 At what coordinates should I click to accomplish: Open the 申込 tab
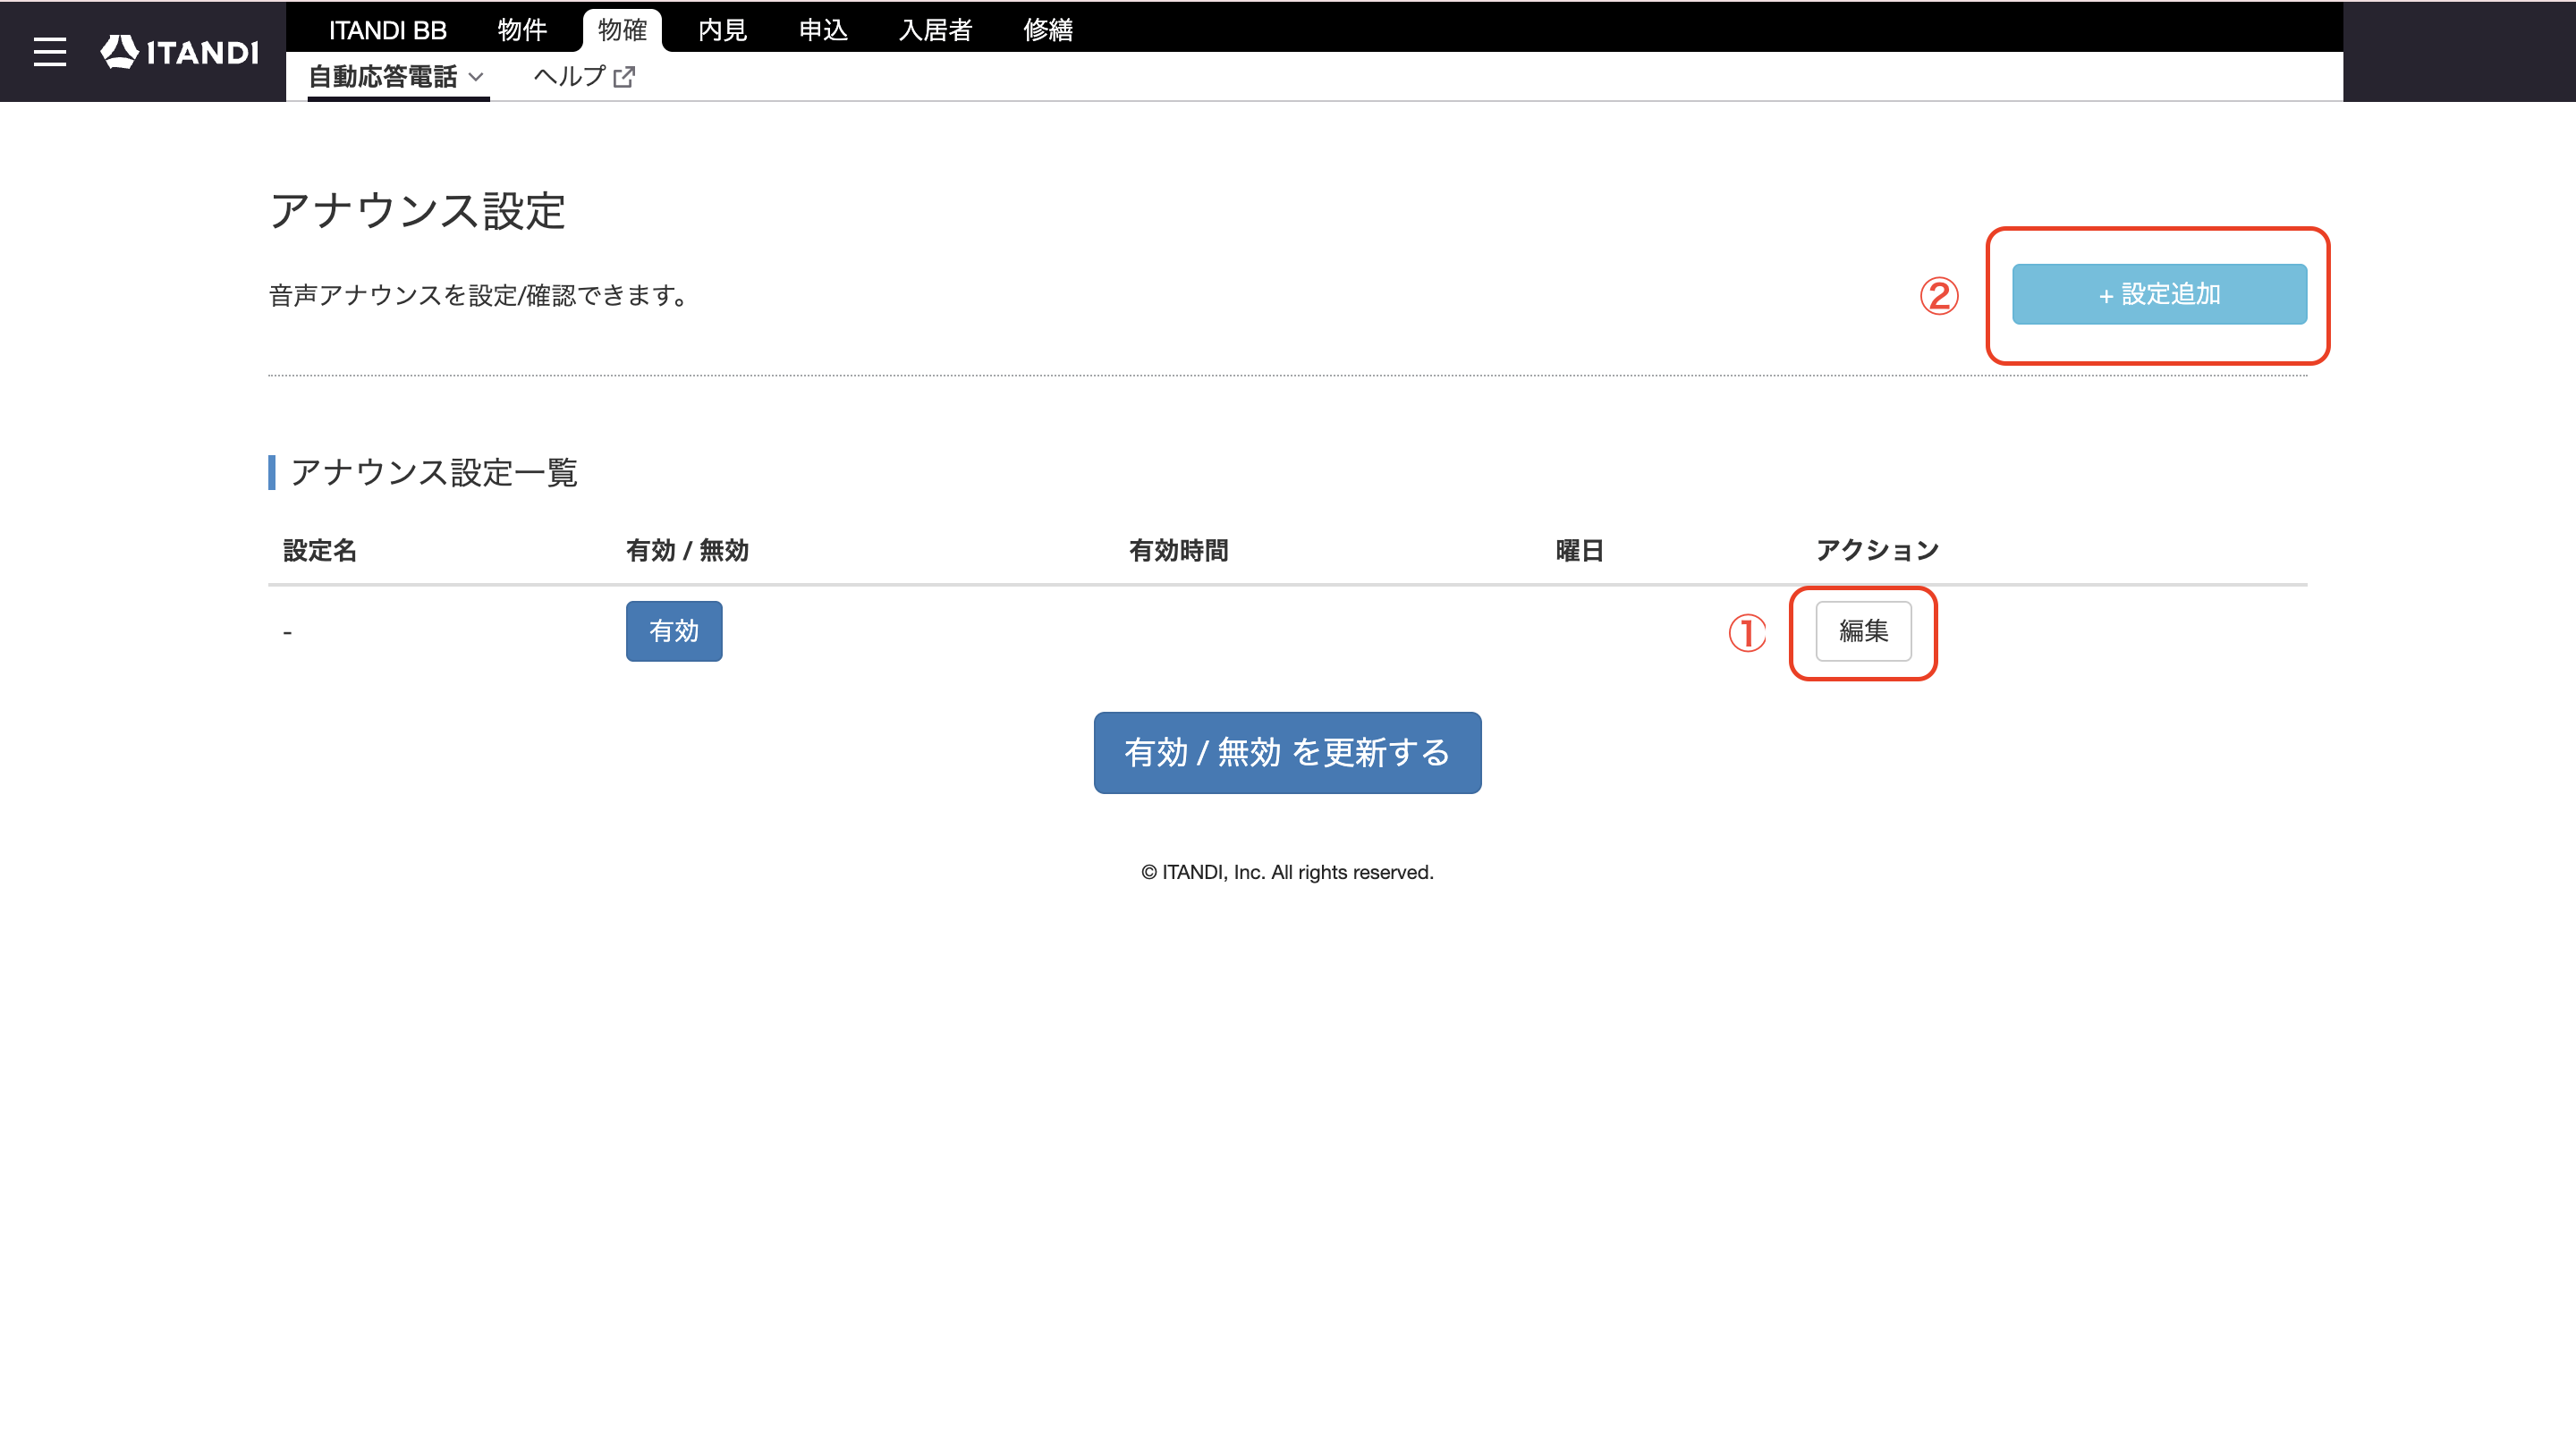[823, 30]
